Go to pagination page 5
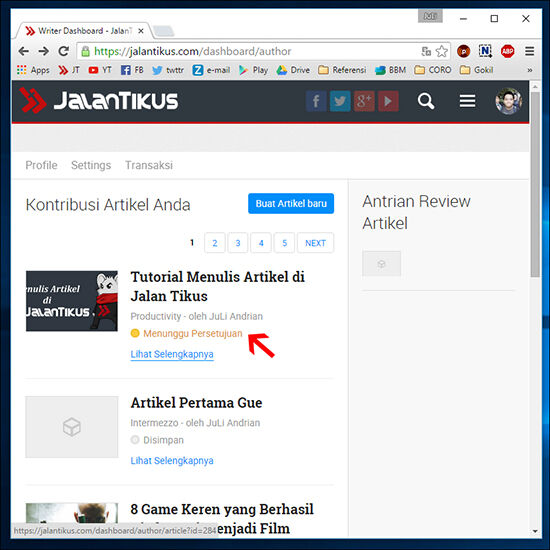550x550 pixels. (284, 243)
